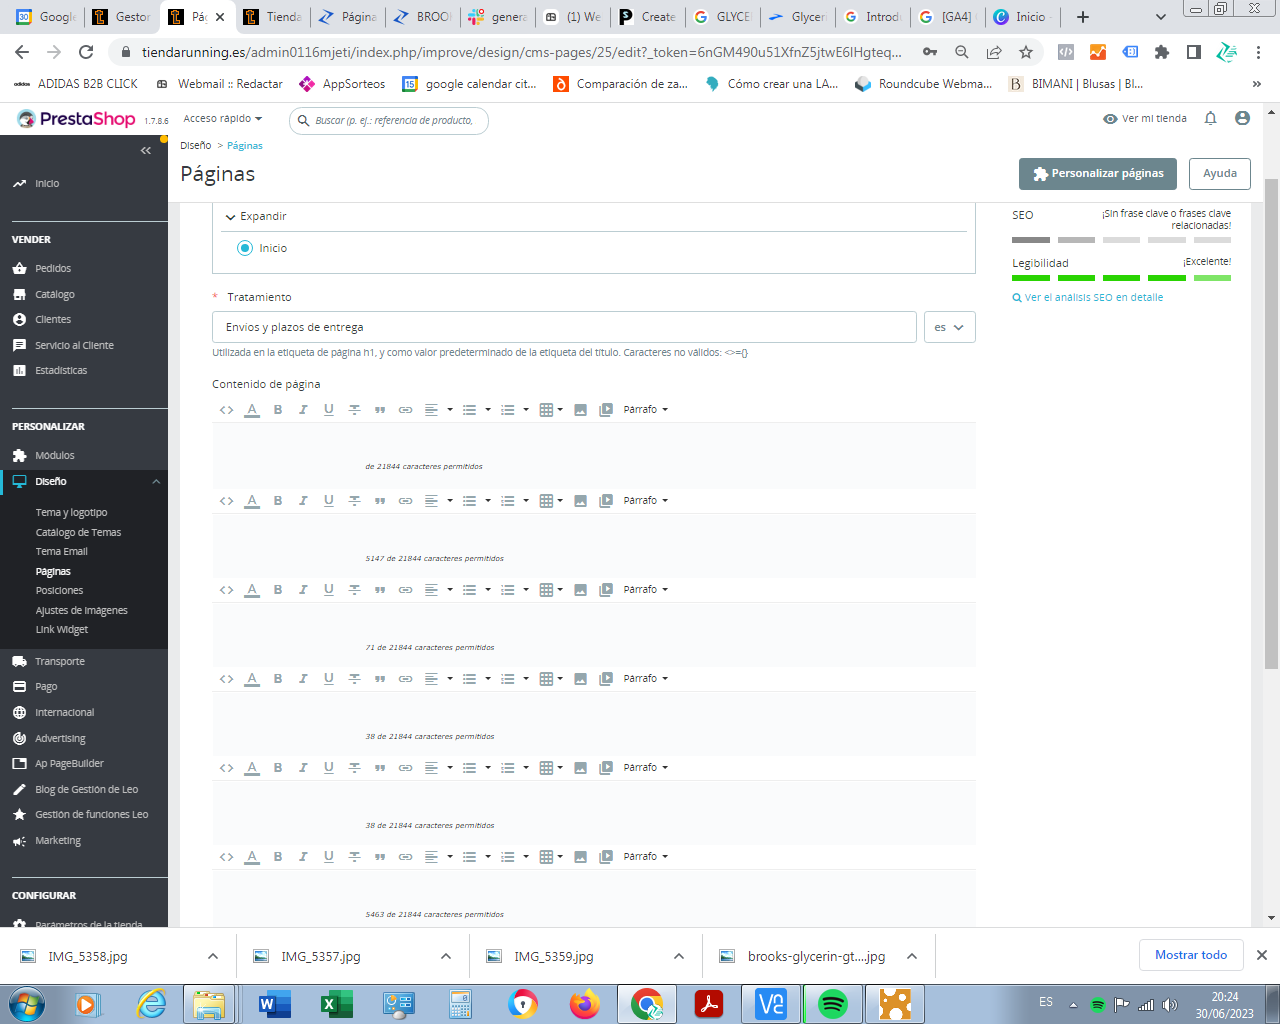Screen dimensions: 1280x1024
Task: Click Italic in toolbar directly below 'Contenido de página'
Action: pyautogui.click(x=303, y=410)
